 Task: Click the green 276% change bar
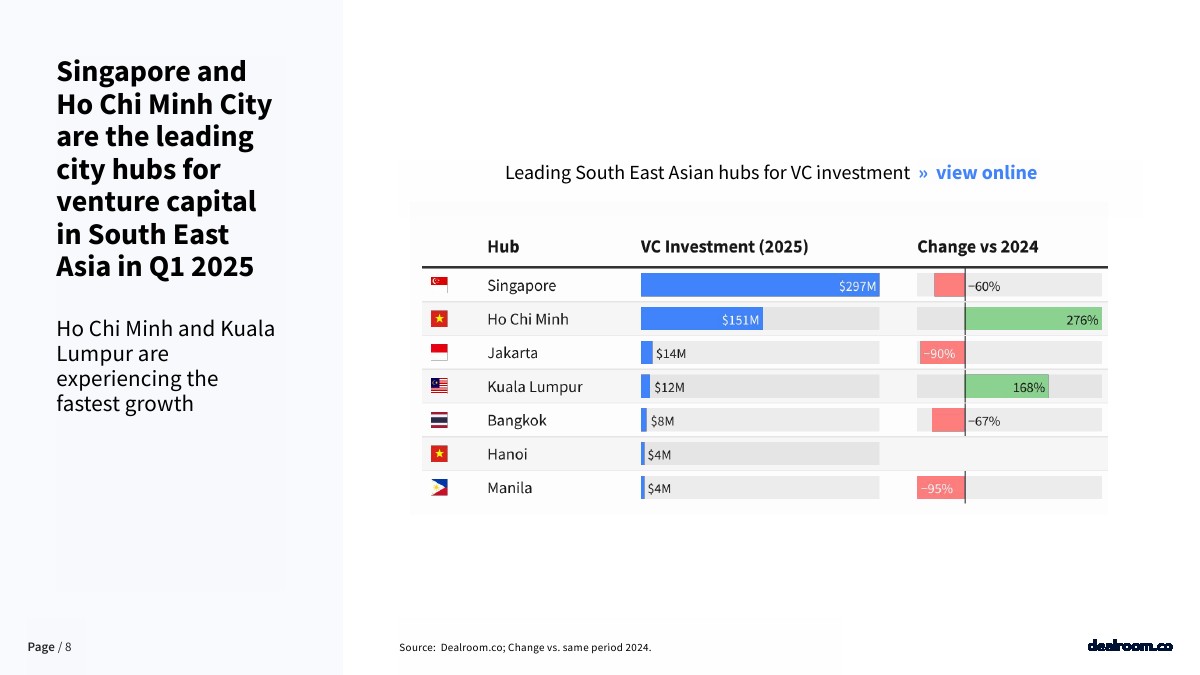click(x=1033, y=319)
